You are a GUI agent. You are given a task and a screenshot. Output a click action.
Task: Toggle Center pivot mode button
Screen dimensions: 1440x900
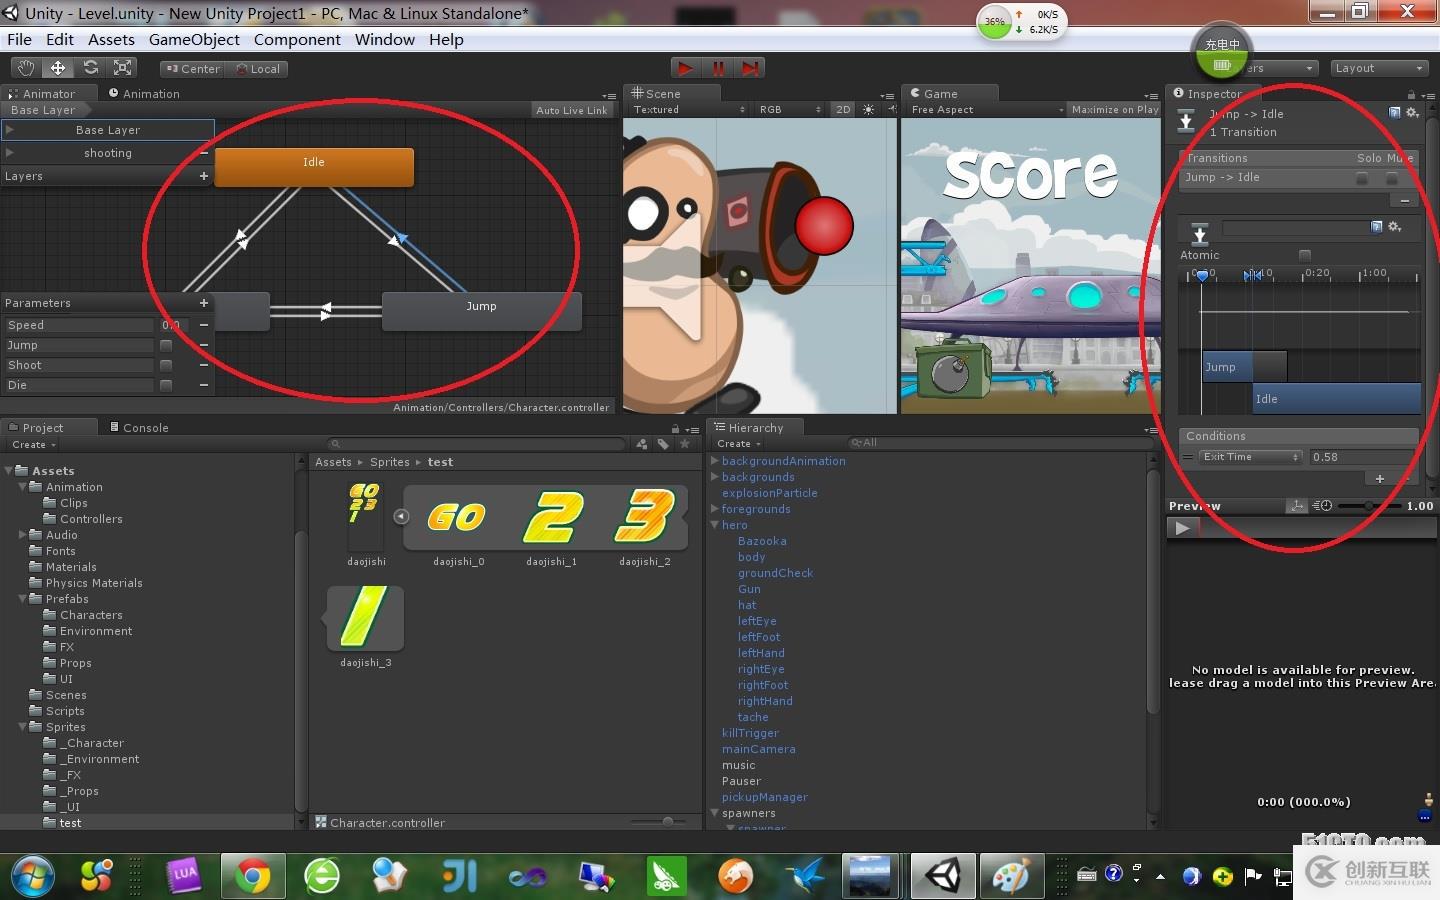coord(192,69)
